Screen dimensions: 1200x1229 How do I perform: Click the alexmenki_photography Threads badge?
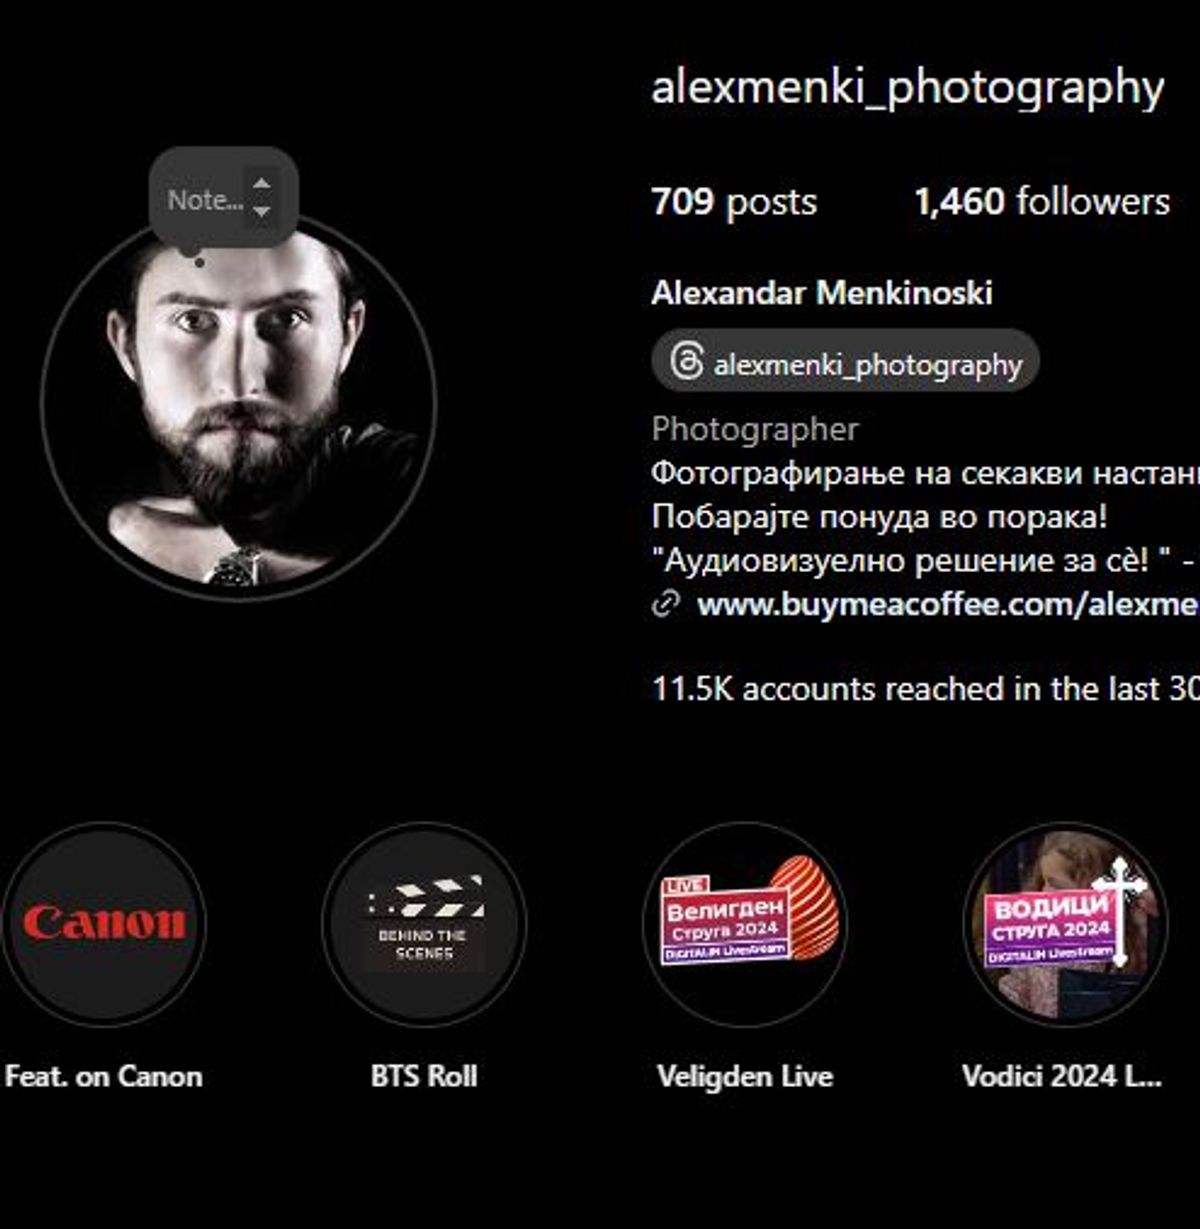tap(845, 362)
